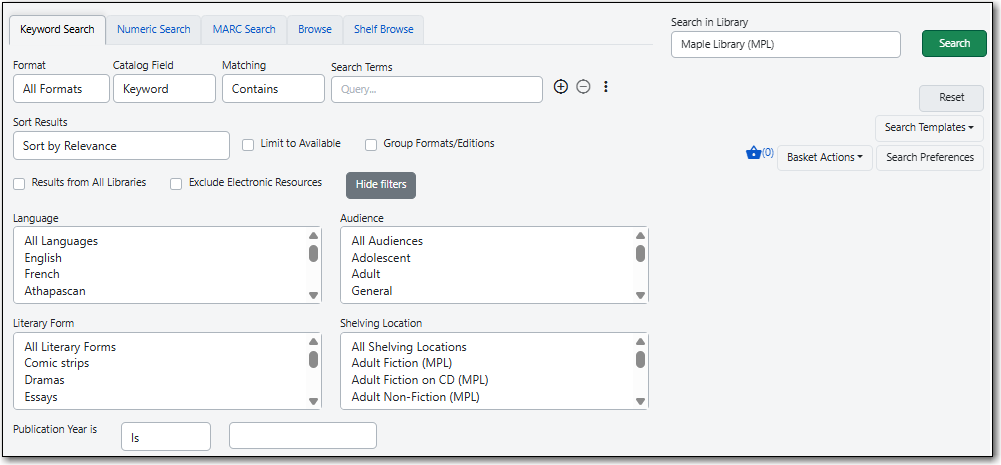Open the Shelf Browse tab
The width and height of the screenshot is (1001, 465).
pyautogui.click(x=384, y=29)
